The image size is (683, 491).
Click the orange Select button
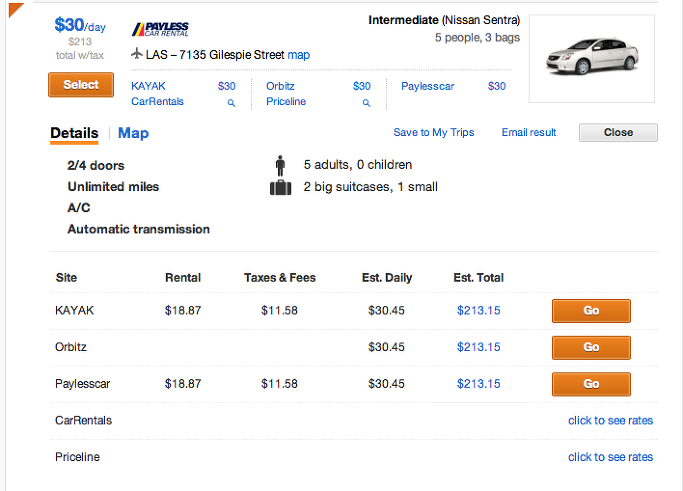[81, 85]
